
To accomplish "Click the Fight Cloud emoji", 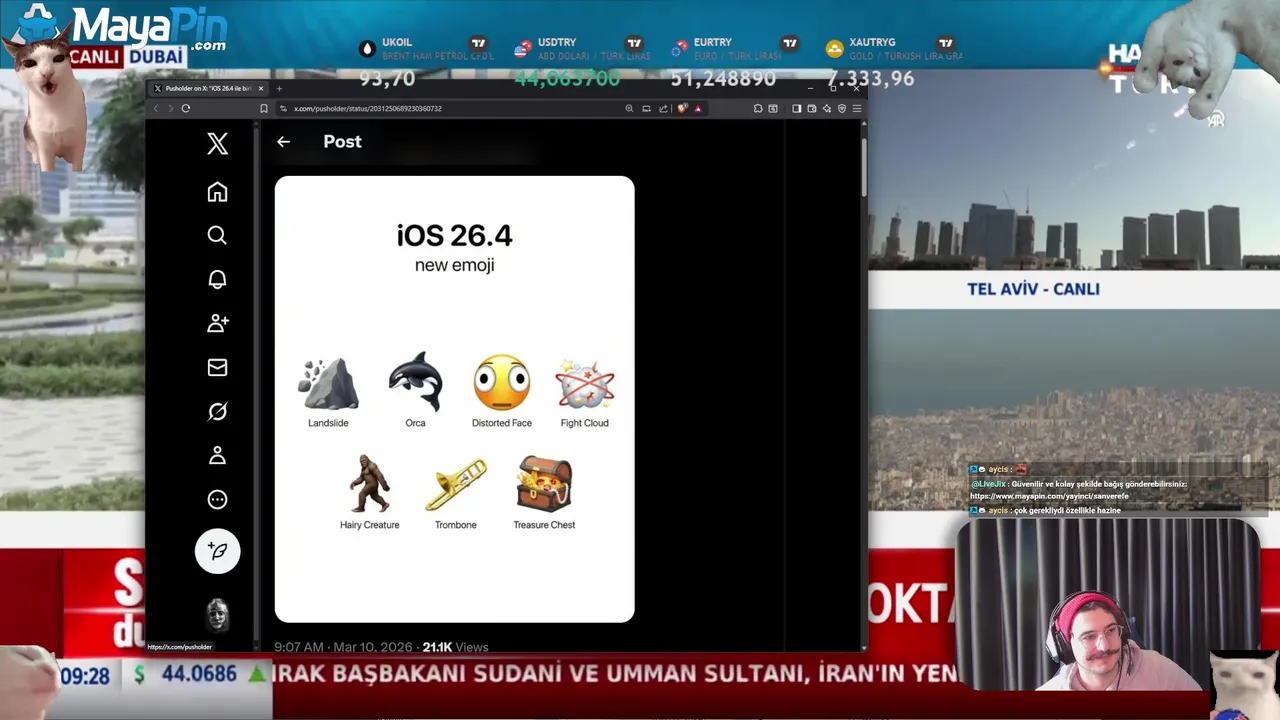I will tap(584, 384).
